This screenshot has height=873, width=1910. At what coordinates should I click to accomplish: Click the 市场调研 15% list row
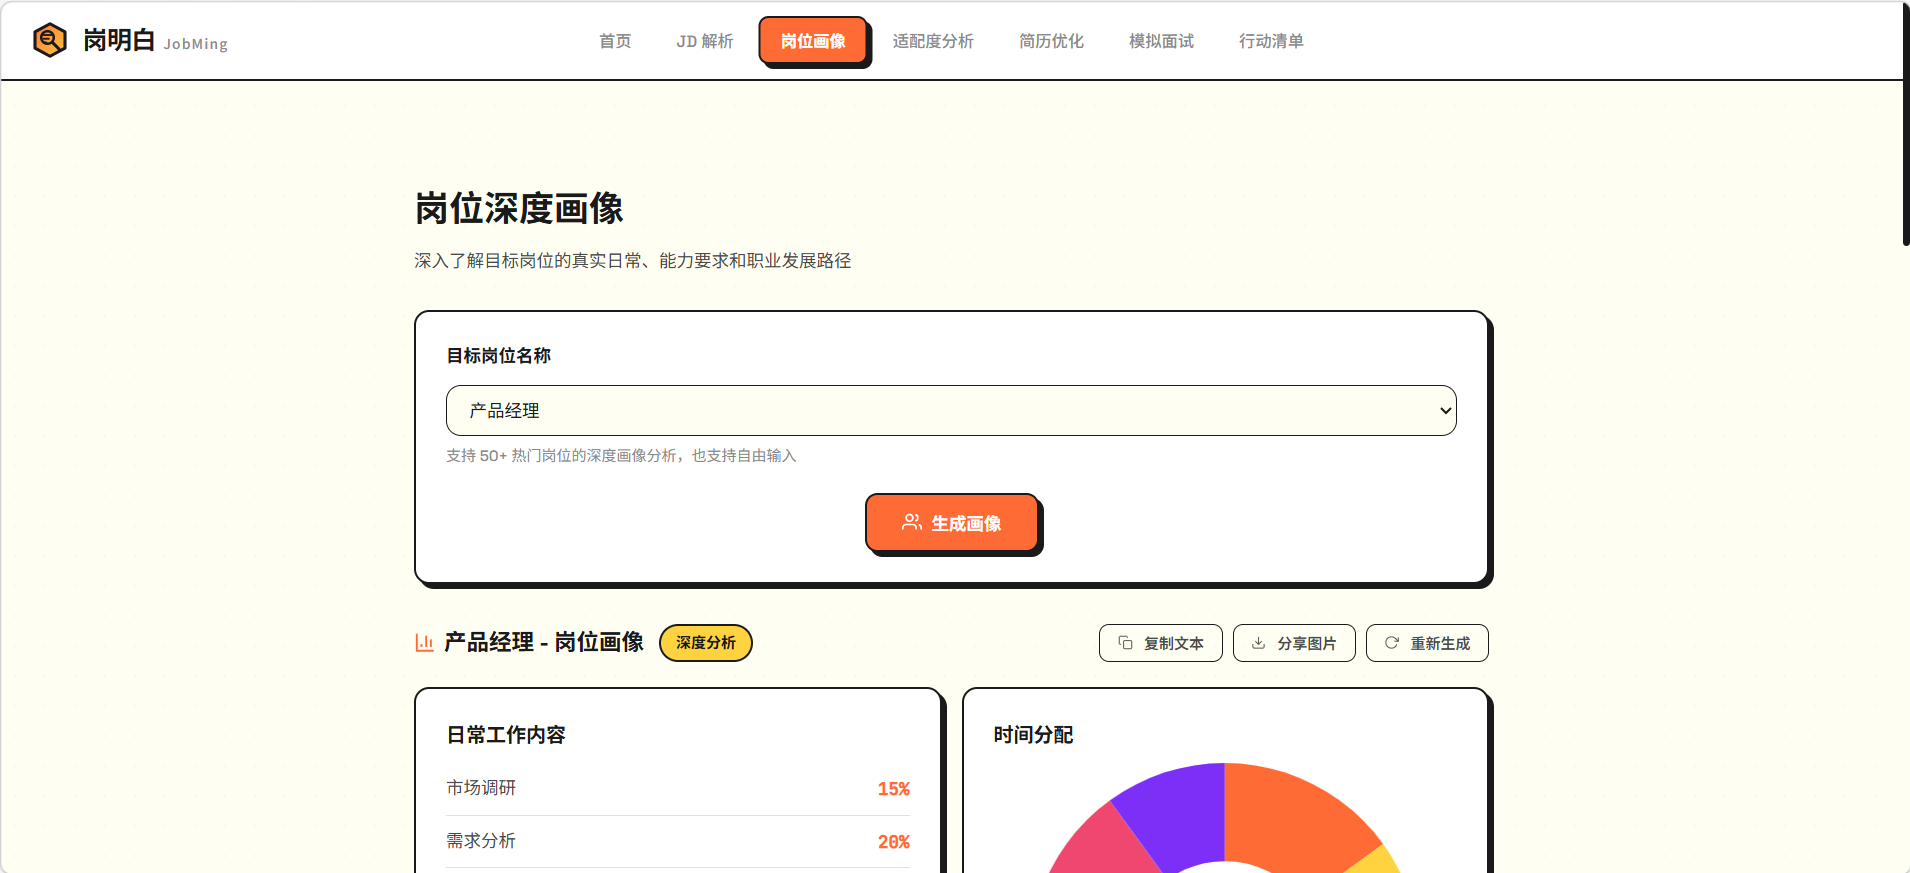coord(677,789)
